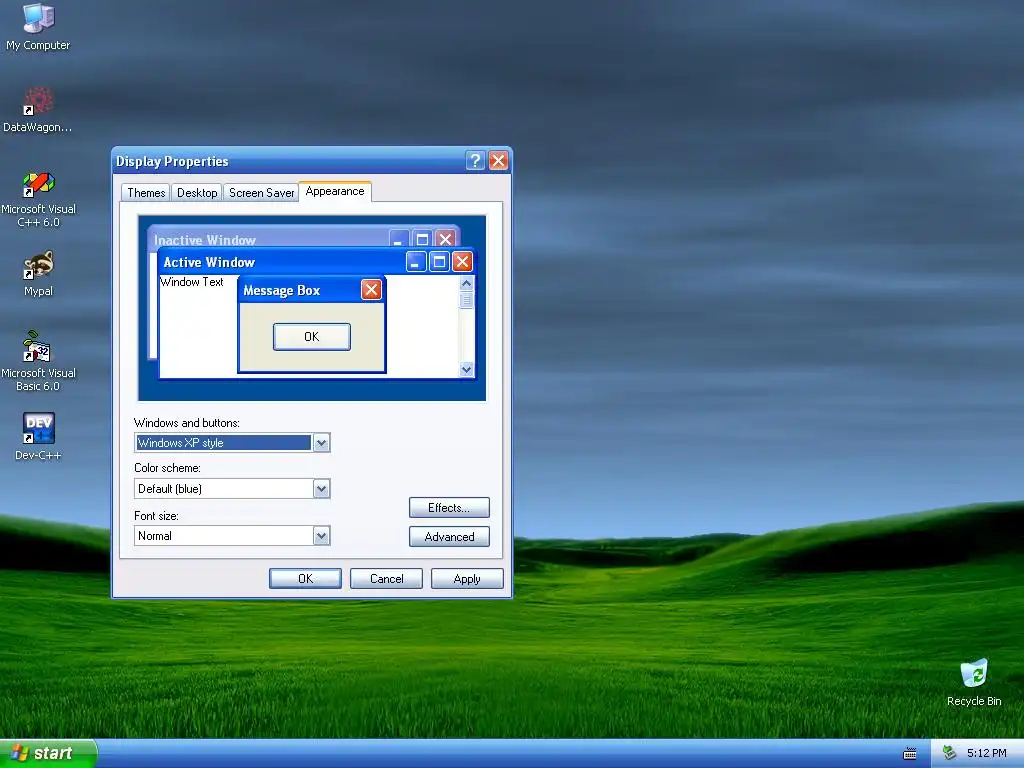Open the Windows and buttons dropdown
Screen dimensions: 1024x768
click(321, 443)
